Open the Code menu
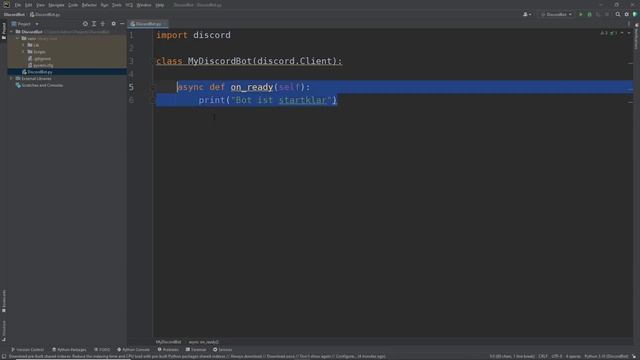 pos(73,5)
